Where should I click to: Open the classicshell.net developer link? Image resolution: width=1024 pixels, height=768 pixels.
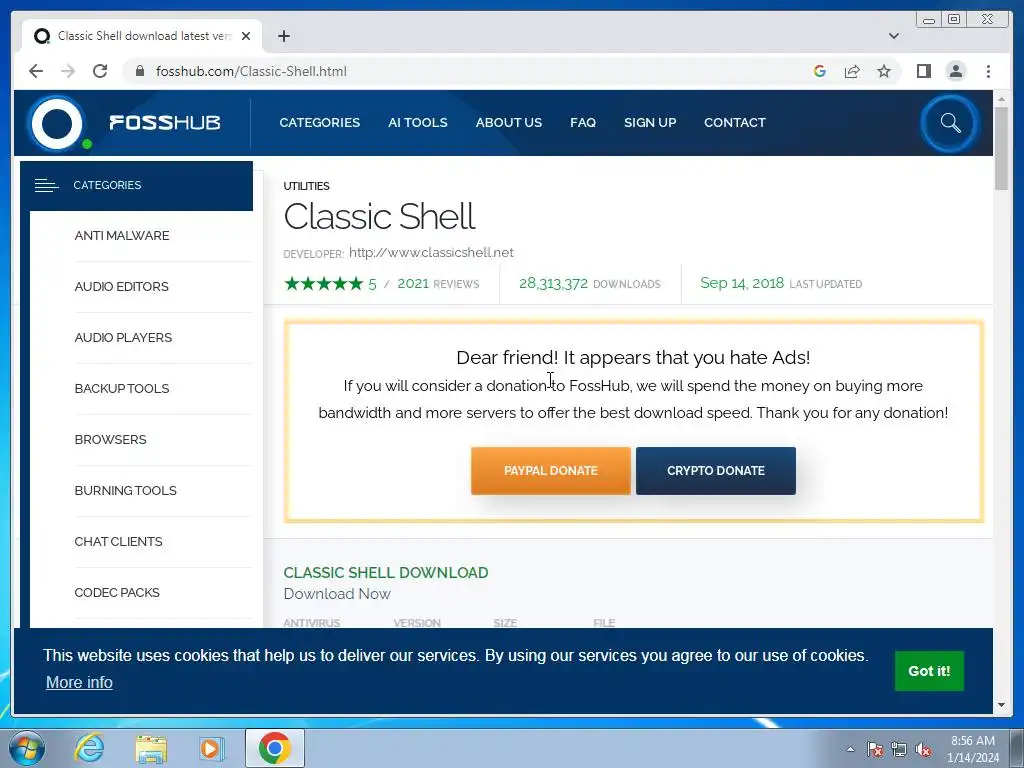click(431, 253)
